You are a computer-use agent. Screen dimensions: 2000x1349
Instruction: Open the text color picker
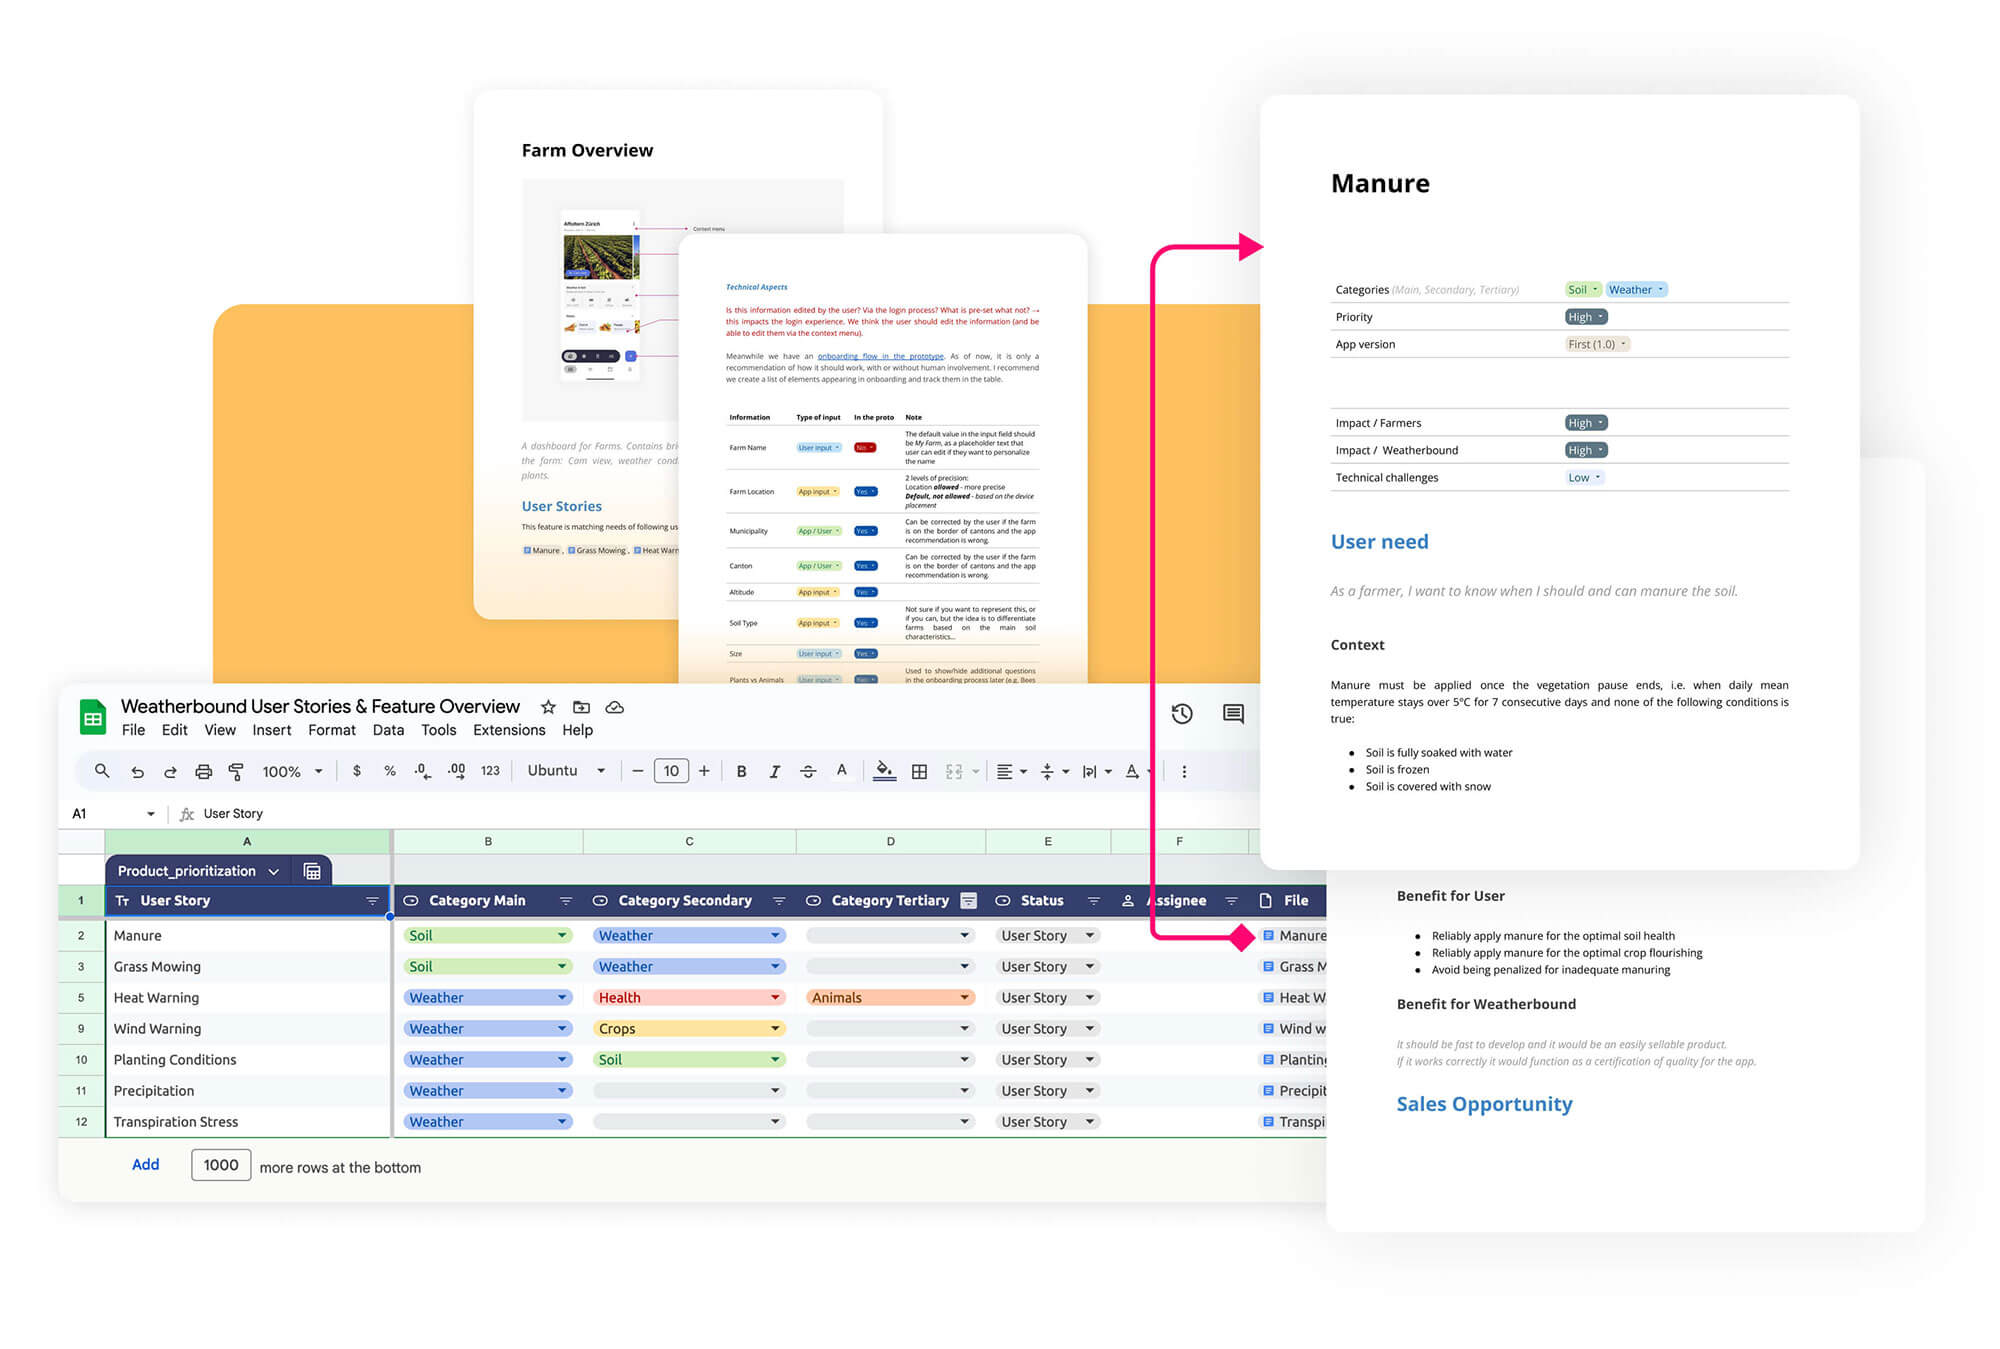(x=842, y=771)
